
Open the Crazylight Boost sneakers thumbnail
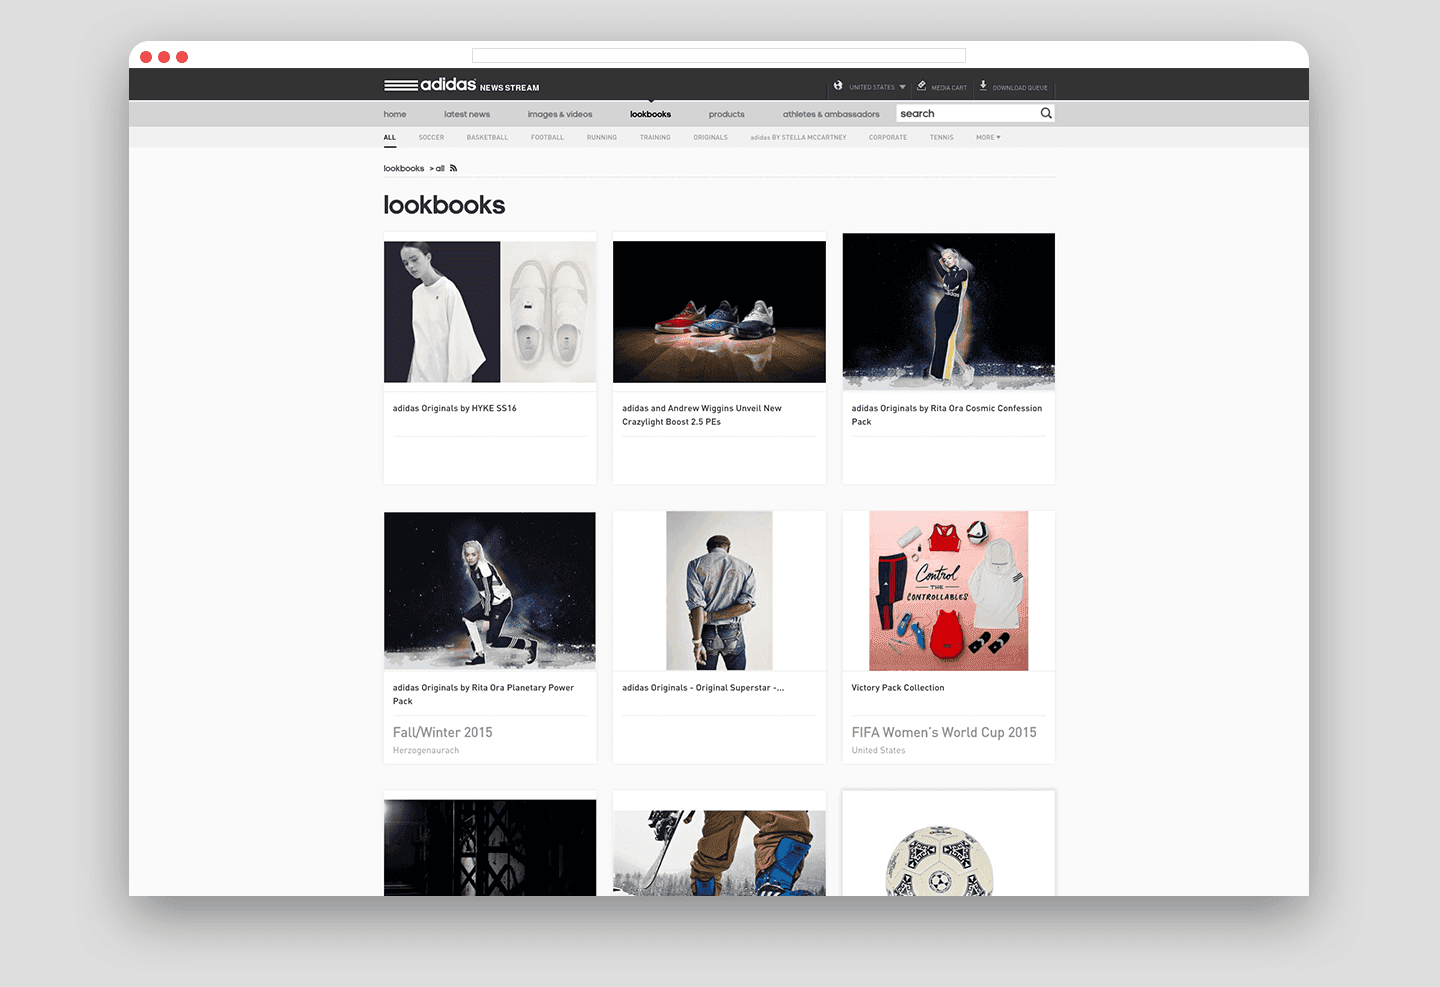click(x=719, y=312)
